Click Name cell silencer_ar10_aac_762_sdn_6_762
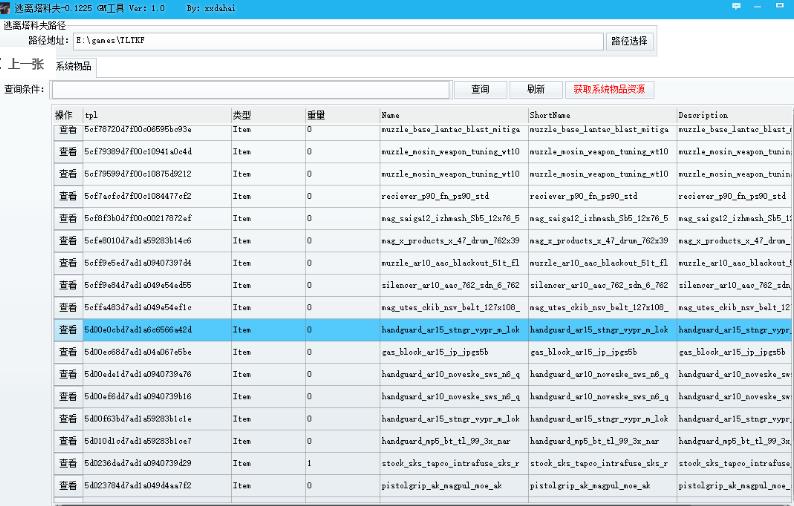Viewport: 794px width, 506px height. pyautogui.click(x=454, y=285)
